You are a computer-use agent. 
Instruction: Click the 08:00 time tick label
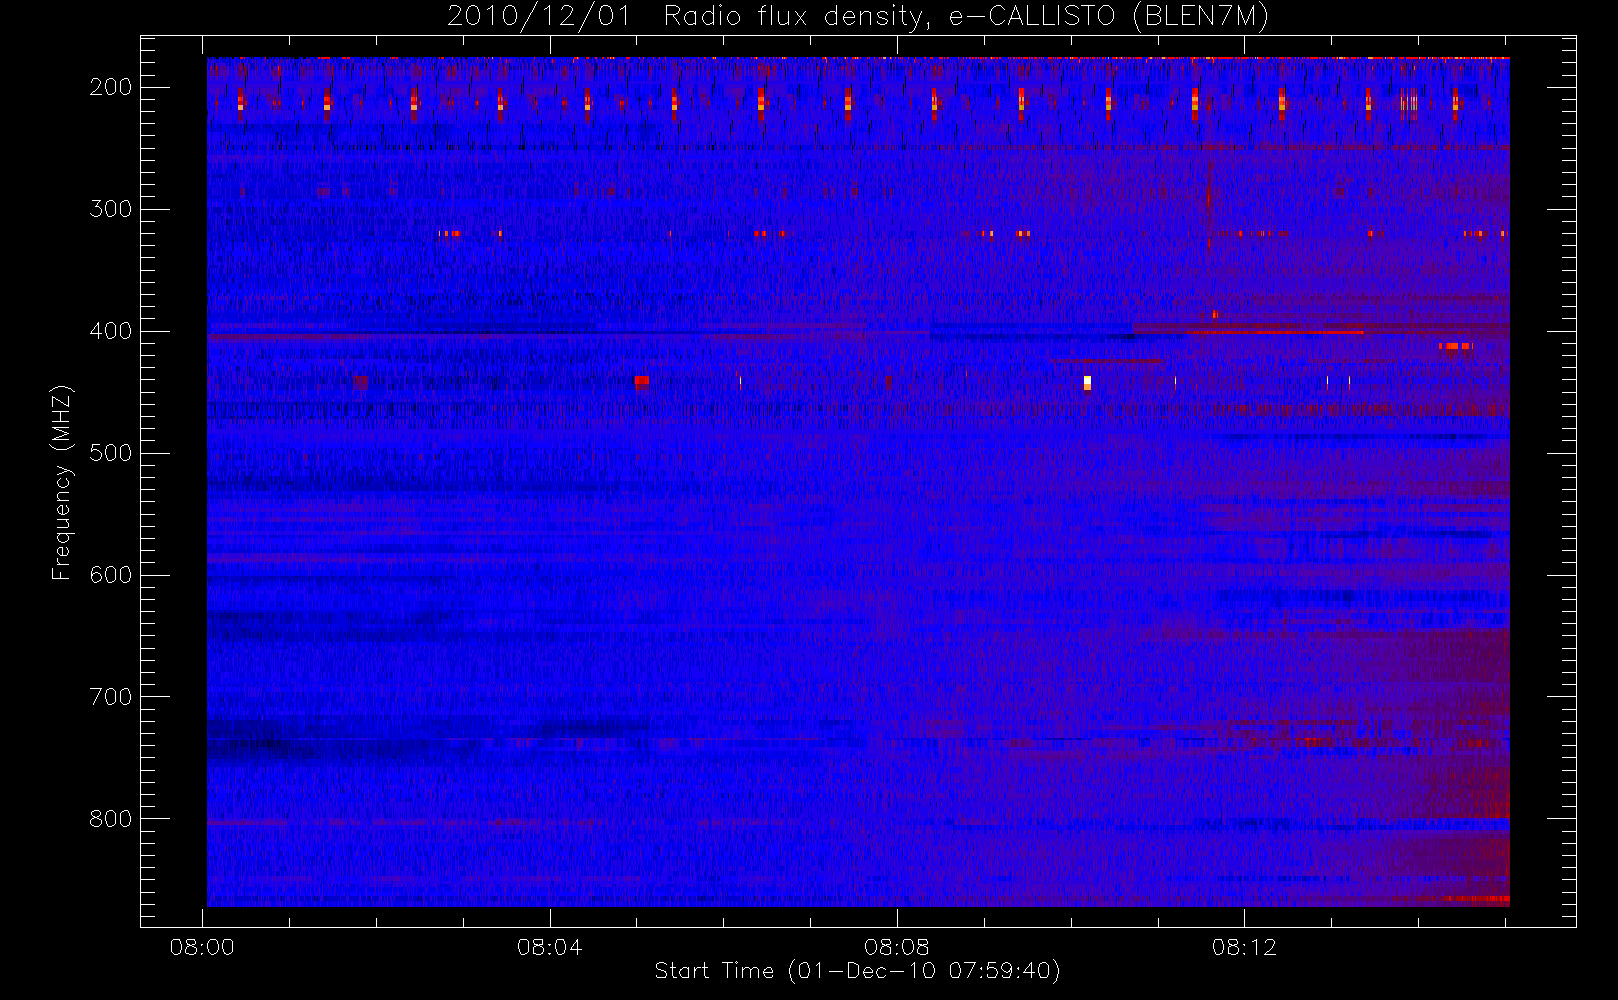point(202,947)
